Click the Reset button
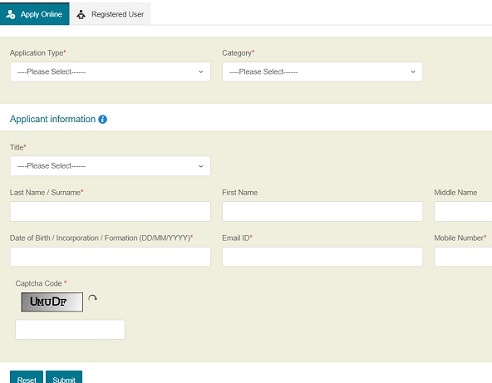Viewport: 492px width, 383px height. point(26,377)
